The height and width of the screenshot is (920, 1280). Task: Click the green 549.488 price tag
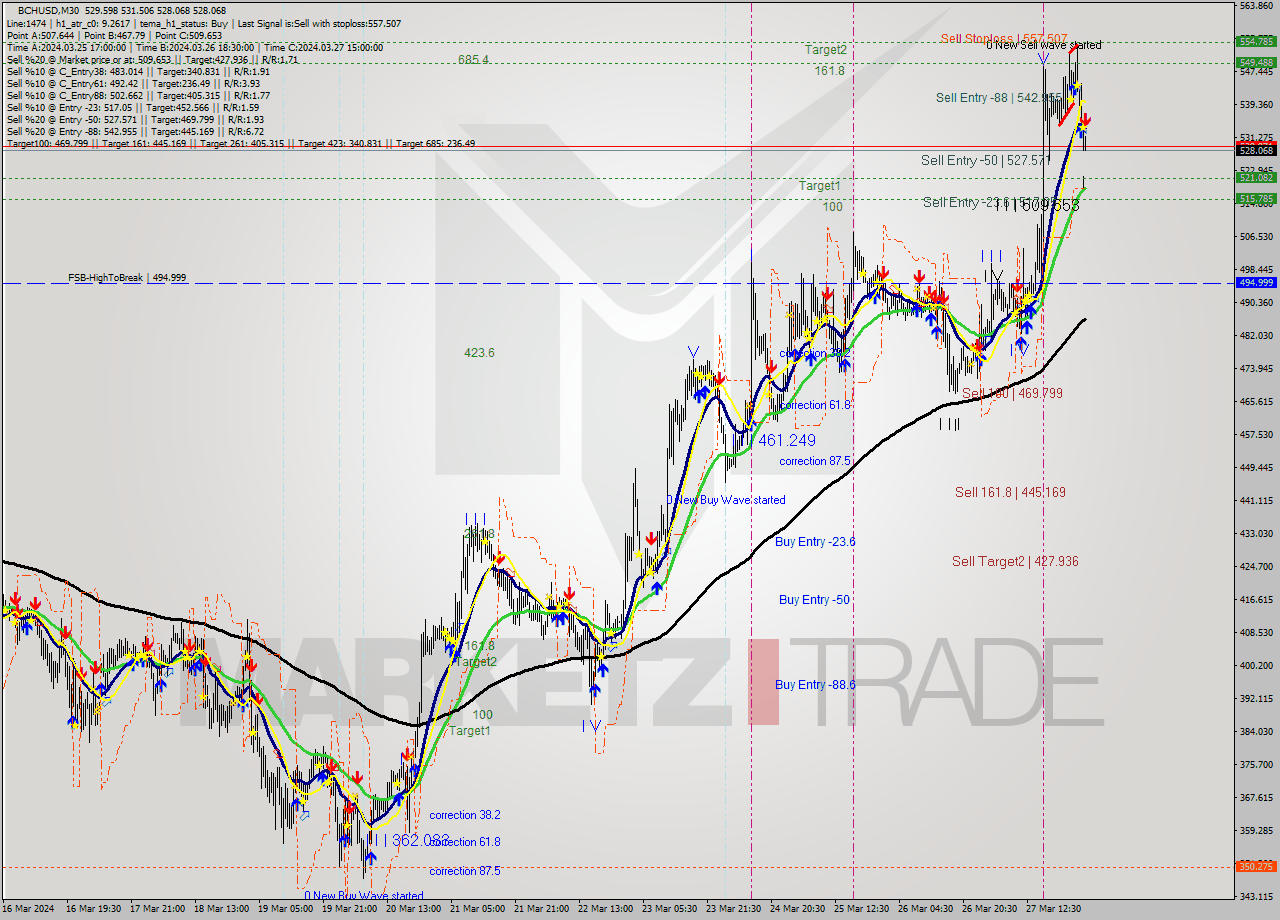tap(1256, 62)
